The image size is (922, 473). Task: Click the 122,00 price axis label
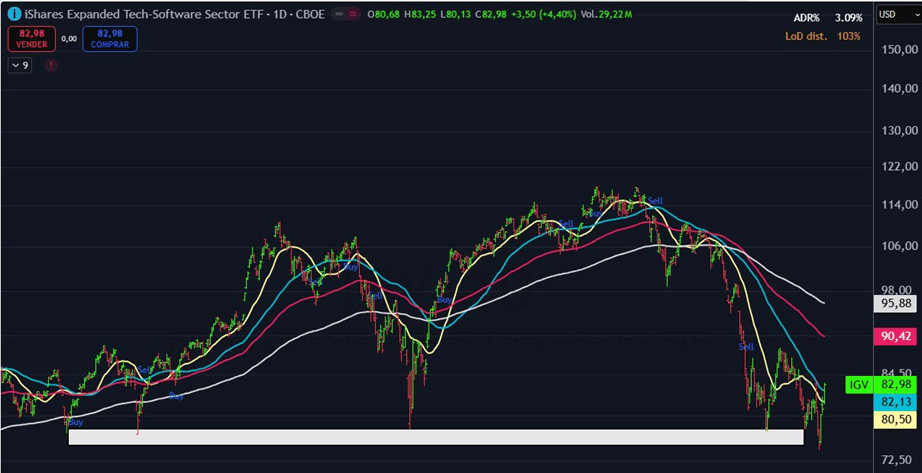(901, 167)
